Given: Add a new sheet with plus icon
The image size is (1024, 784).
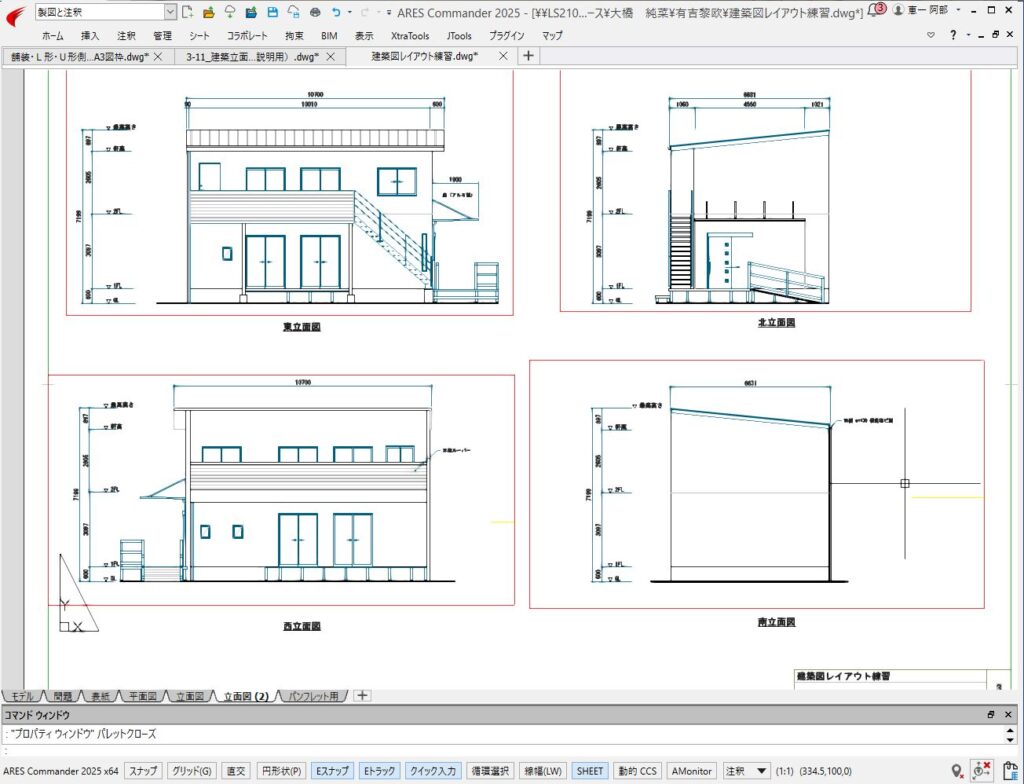Looking at the screenshot, I should tap(363, 696).
